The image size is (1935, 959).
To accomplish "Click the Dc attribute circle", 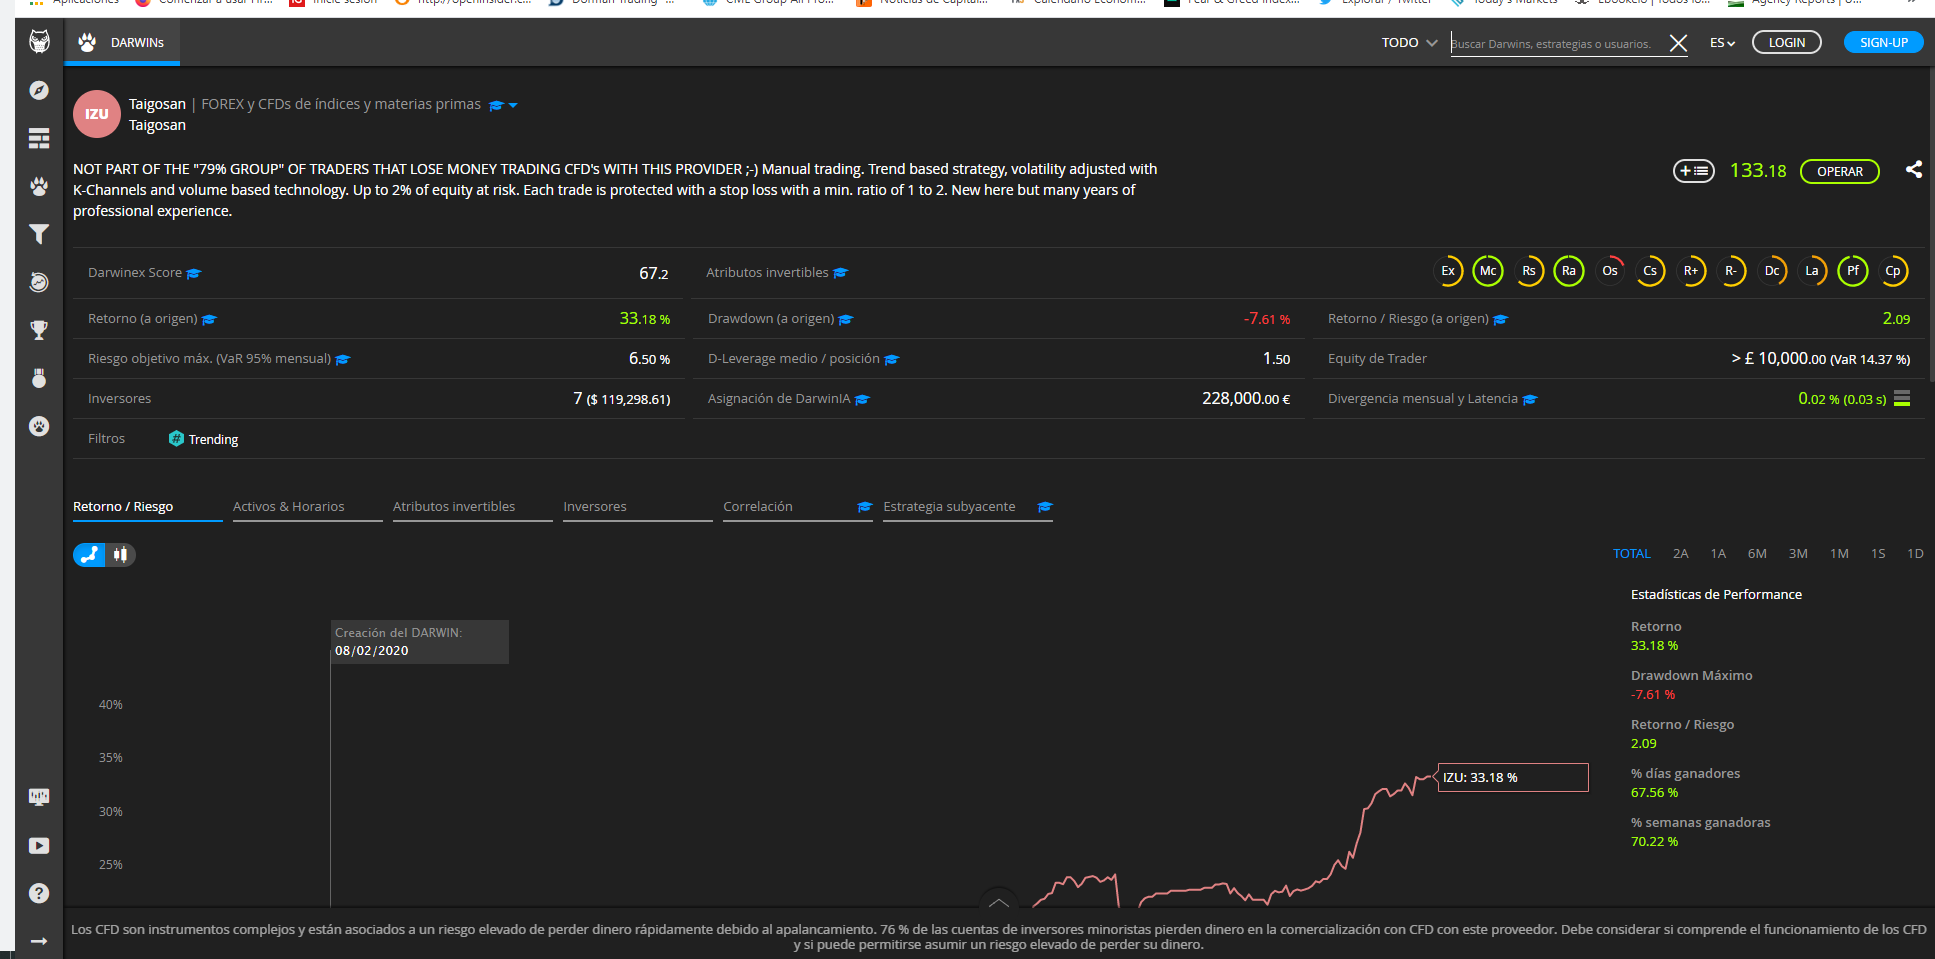I will (x=1772, y=271).
